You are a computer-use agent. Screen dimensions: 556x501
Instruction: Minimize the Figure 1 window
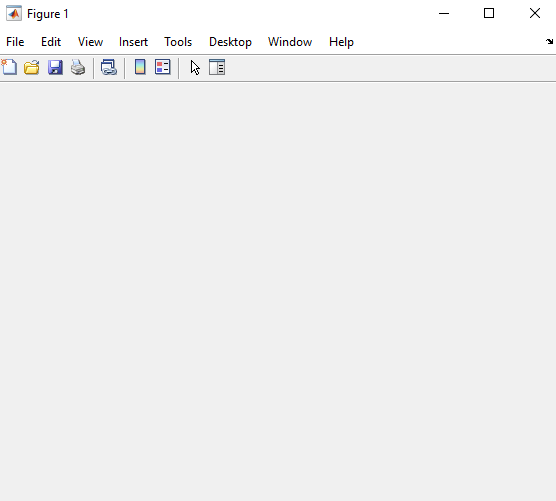(444, 13)
